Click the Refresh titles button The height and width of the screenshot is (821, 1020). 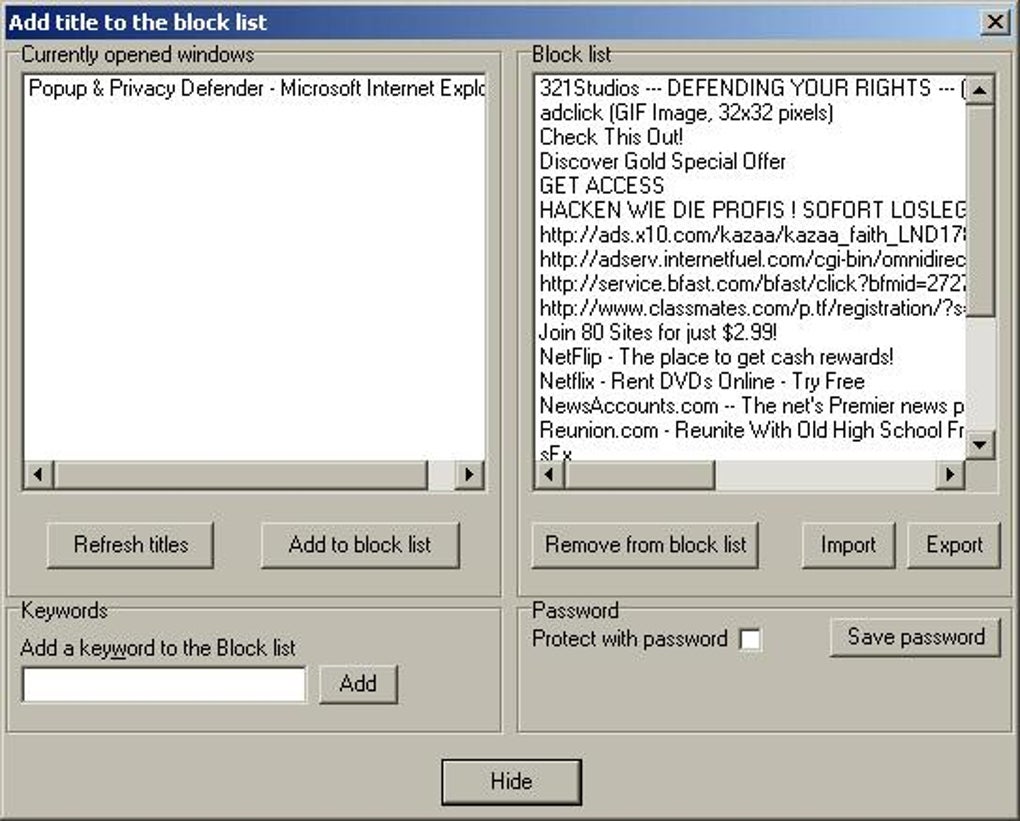tap(130, 545)
